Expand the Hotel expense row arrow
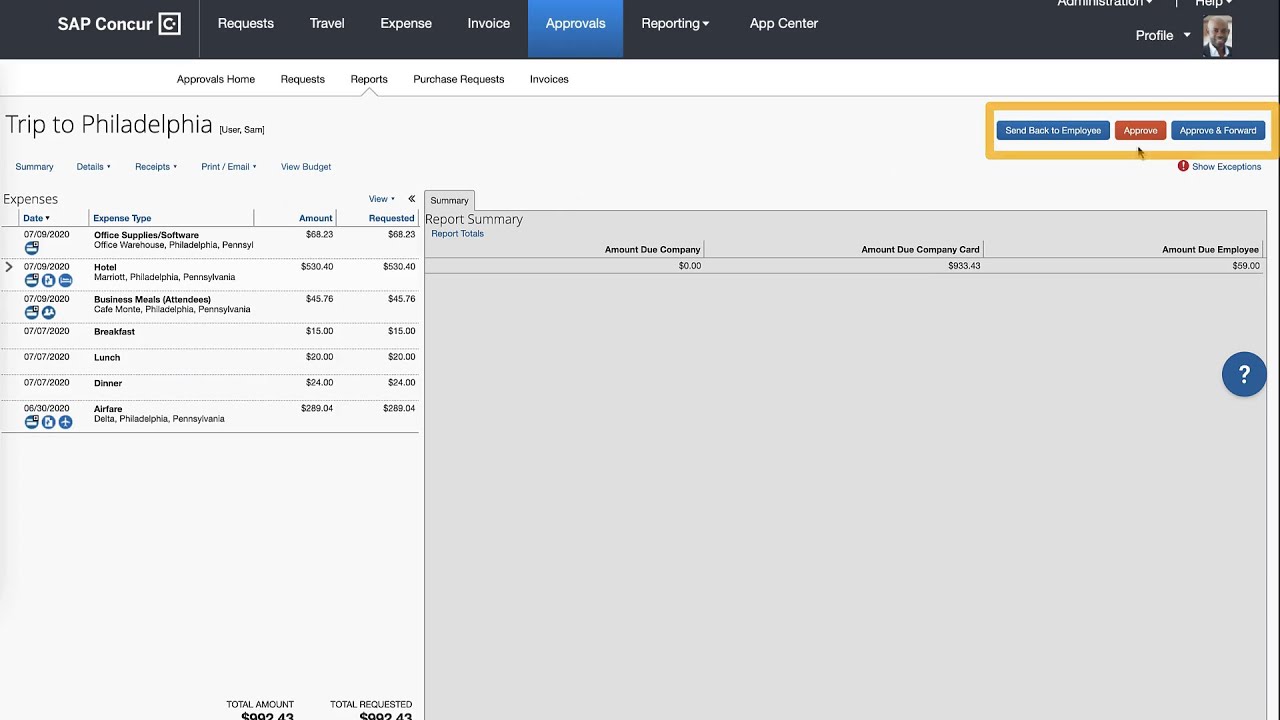The image size is (1280, 720). click(x=9, y=267)
